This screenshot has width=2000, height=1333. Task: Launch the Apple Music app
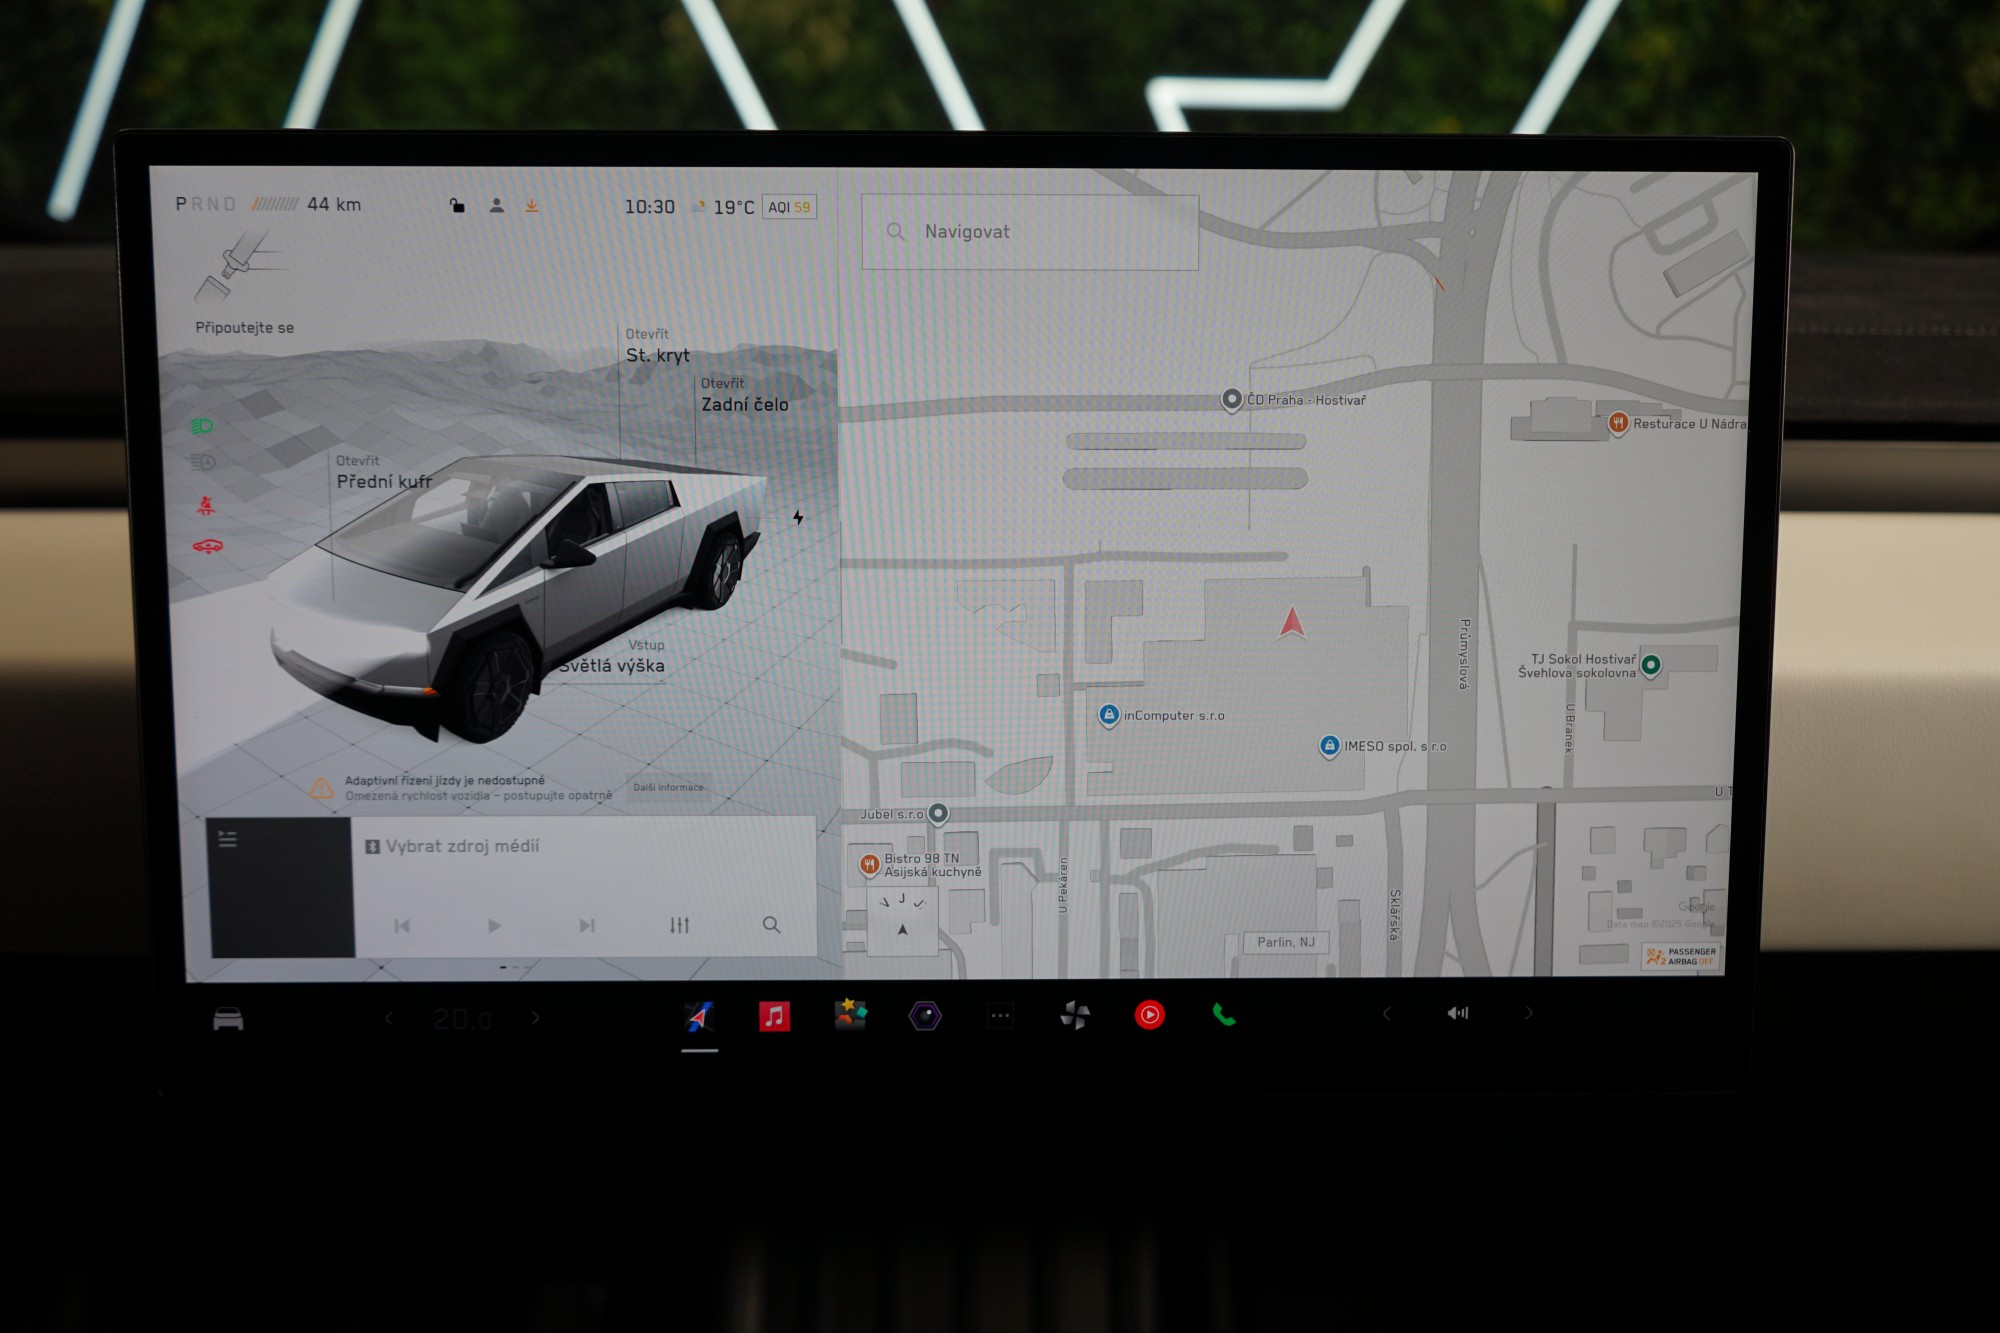tap(774, 1016)
